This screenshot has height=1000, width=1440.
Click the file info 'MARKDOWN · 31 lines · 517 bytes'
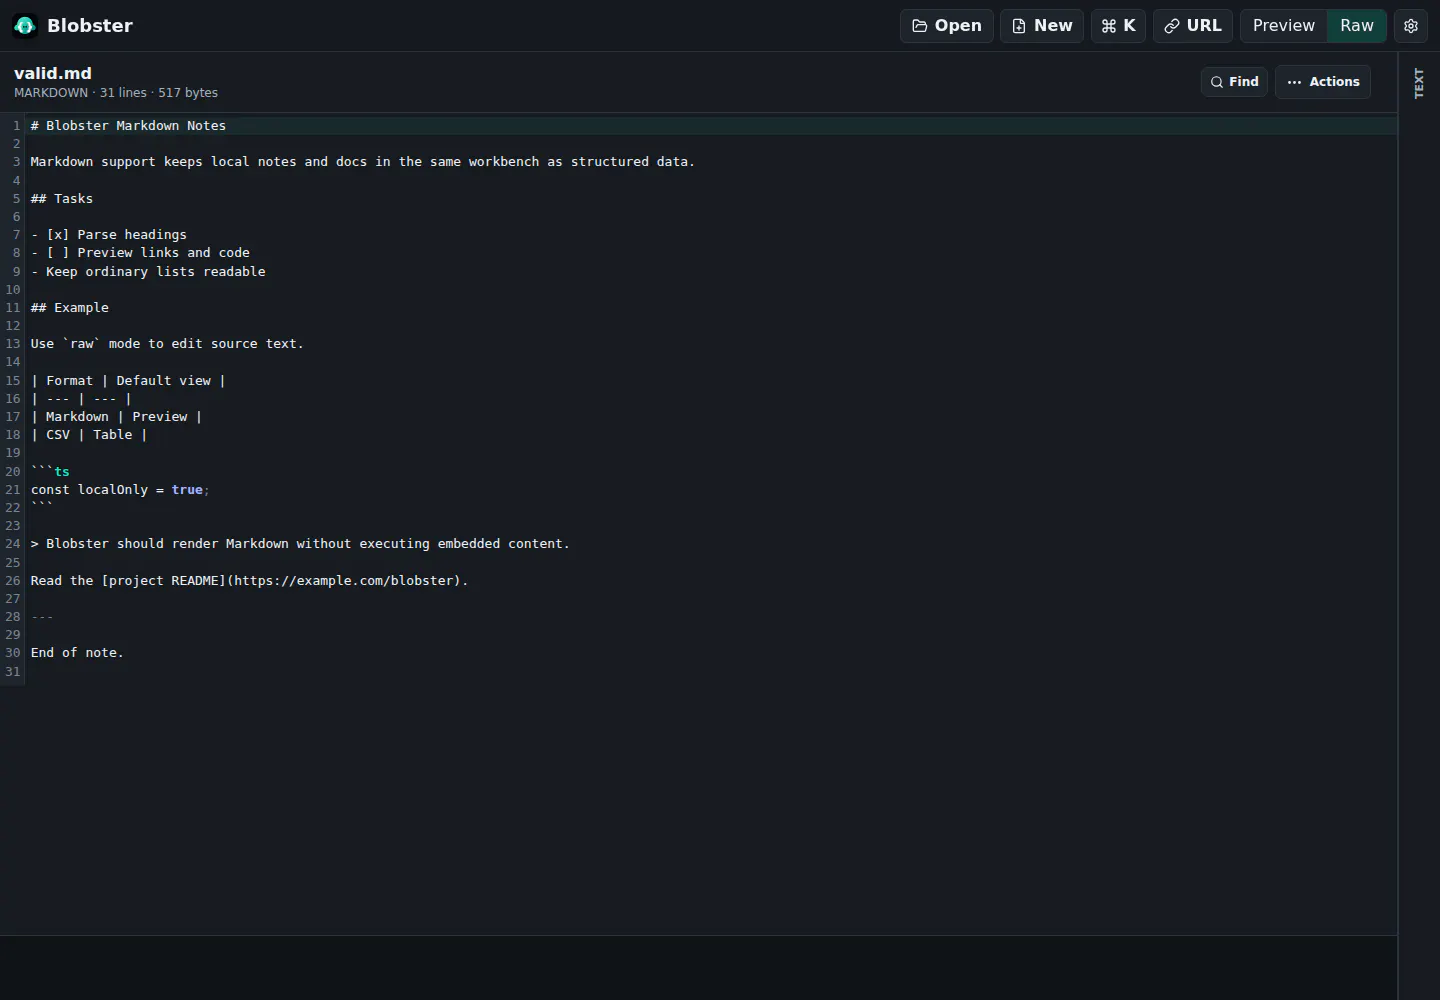(116, 93)
